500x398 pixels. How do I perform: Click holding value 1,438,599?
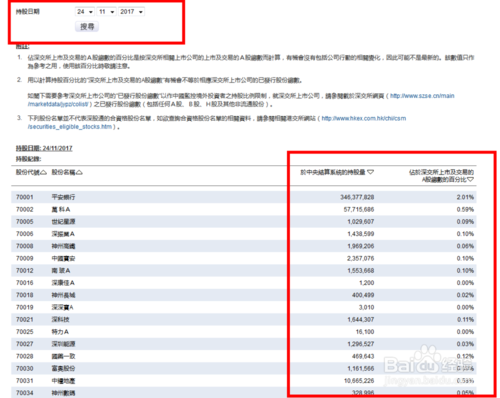point(361,234)
